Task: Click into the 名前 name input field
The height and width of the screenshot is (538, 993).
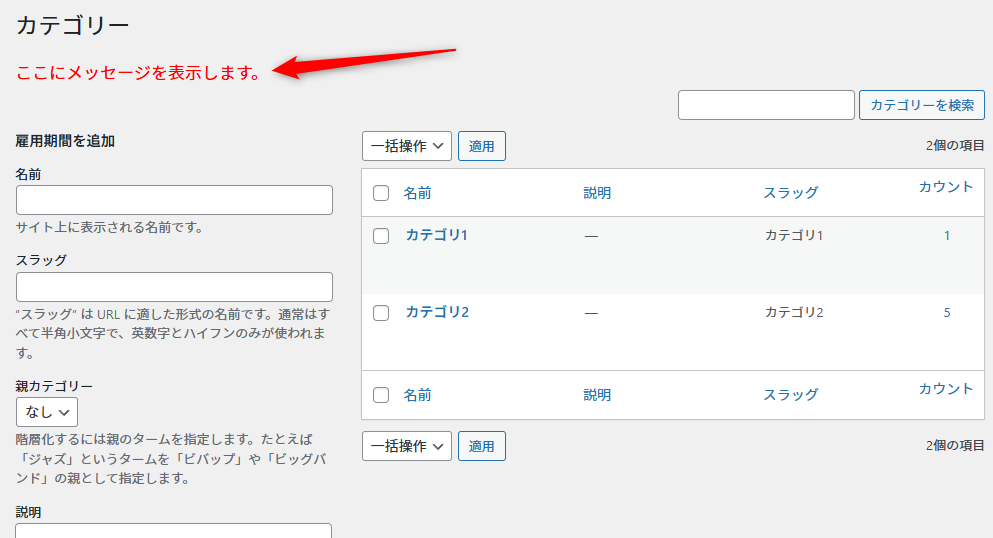Action: (174, 200)
